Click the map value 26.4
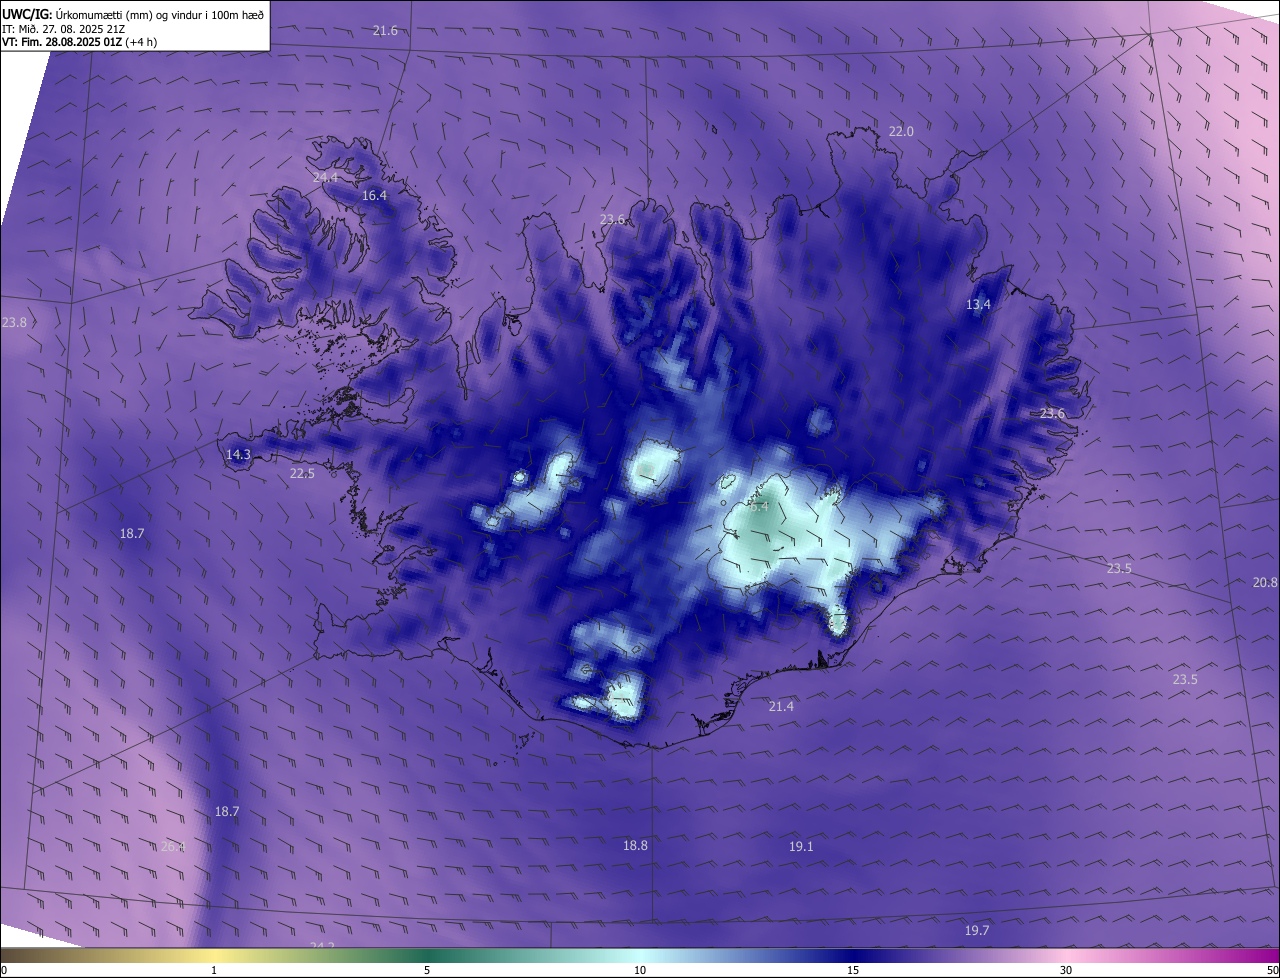The image size is (1280, 978). tap(173, 847)
